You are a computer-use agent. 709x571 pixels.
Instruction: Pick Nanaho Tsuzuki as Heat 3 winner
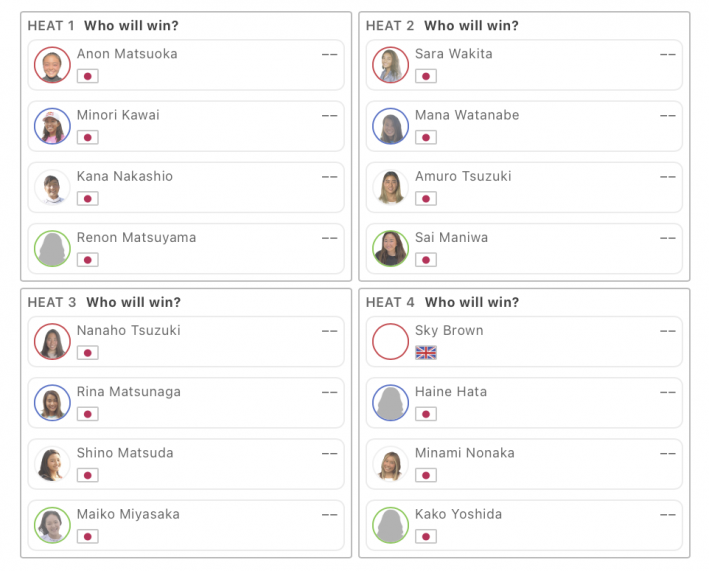tap(186, 342)
